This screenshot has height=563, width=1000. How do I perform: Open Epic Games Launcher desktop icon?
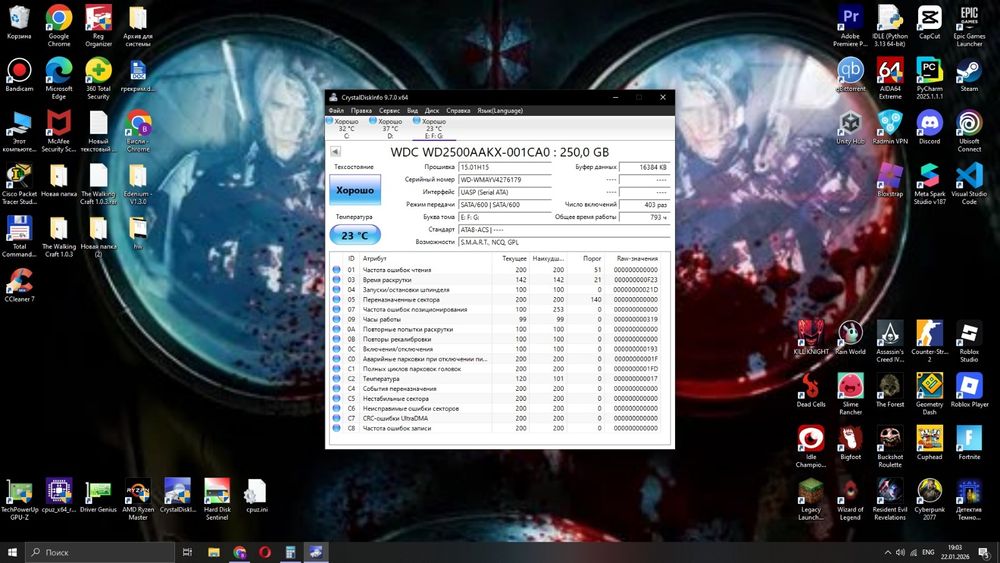click(969, 26)
